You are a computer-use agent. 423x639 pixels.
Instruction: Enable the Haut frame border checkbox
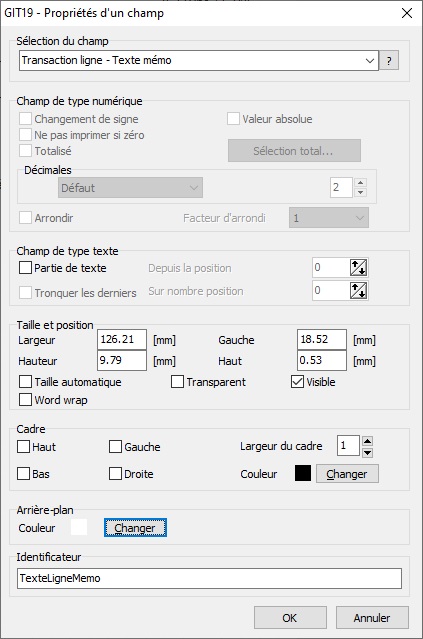[x=23, y=447]
